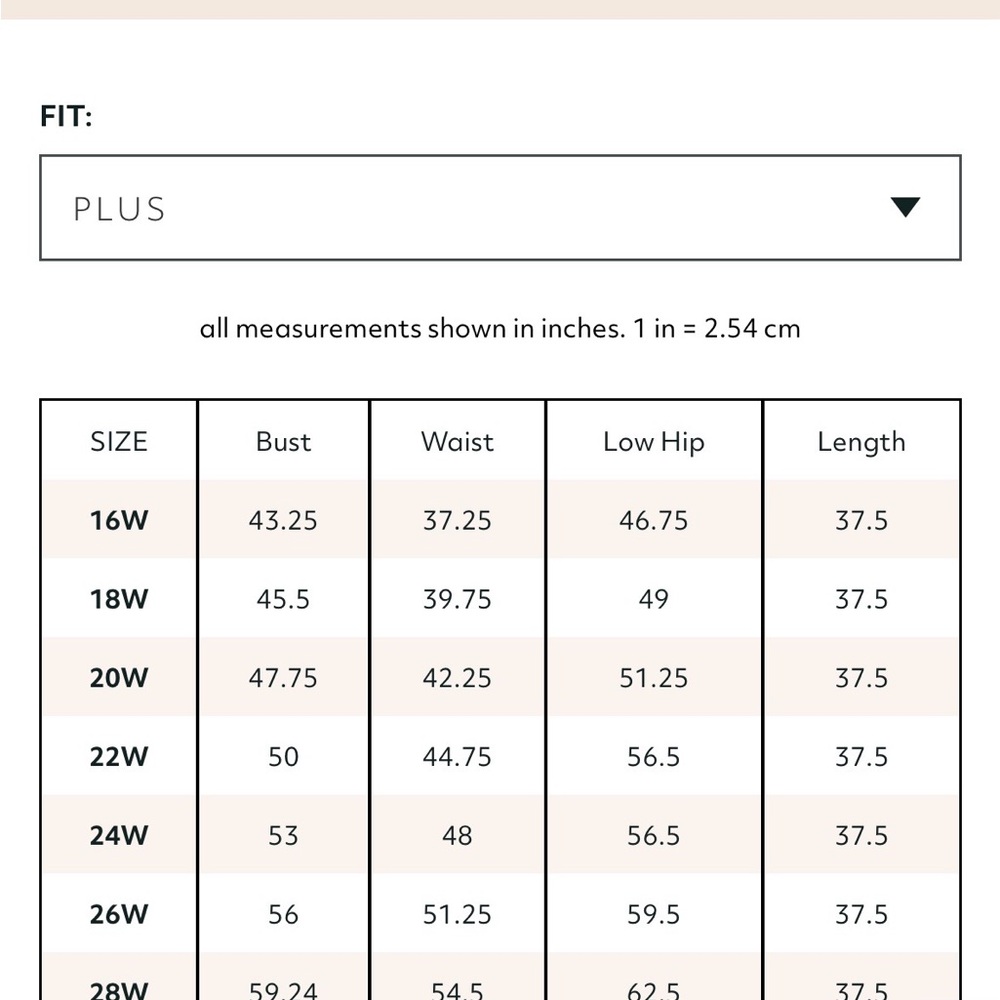Select the 26W size row label
The image size is (1000, 1000).
coord(119,914)
